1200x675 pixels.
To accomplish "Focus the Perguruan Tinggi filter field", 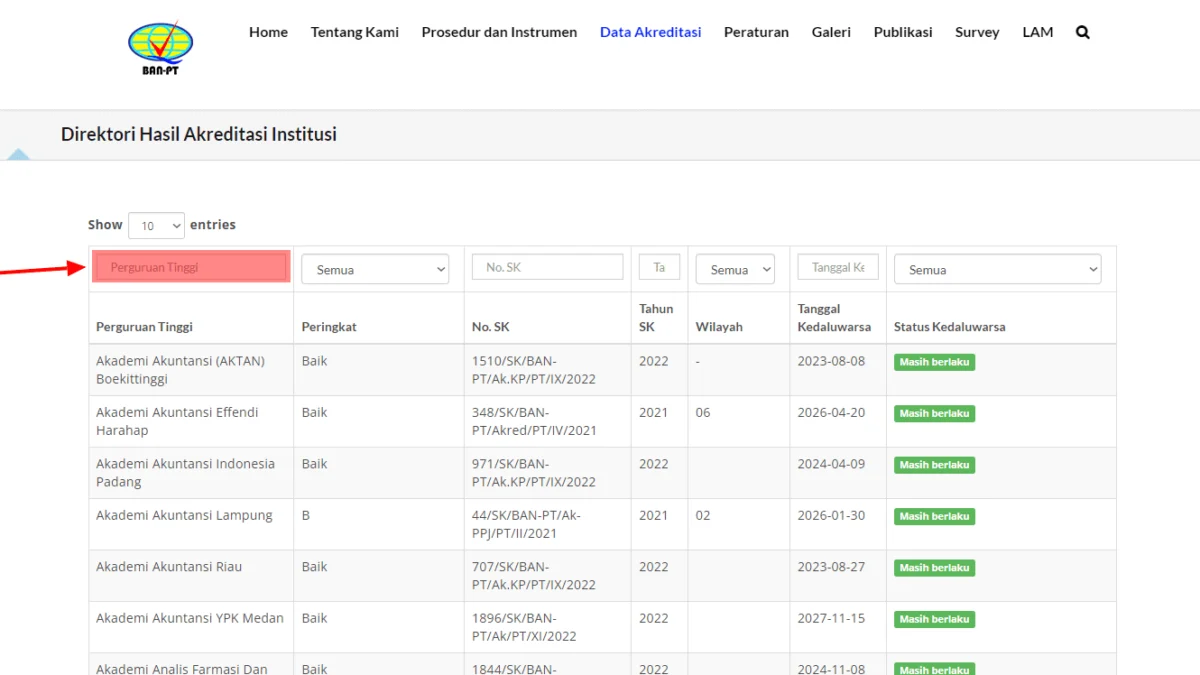I will pos(191,267).
